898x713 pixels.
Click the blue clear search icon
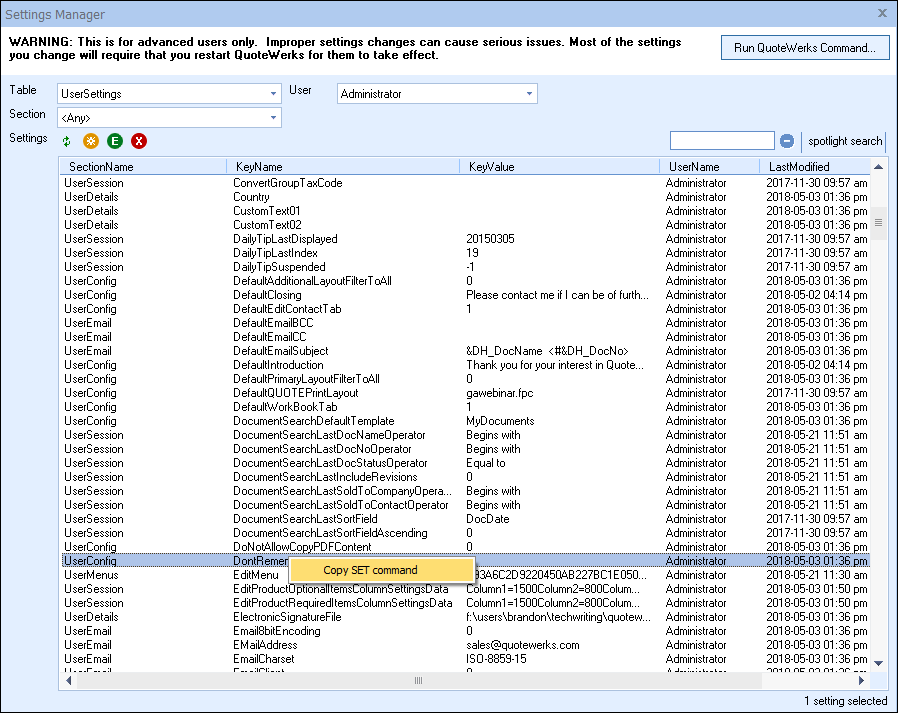pos(787,142)
